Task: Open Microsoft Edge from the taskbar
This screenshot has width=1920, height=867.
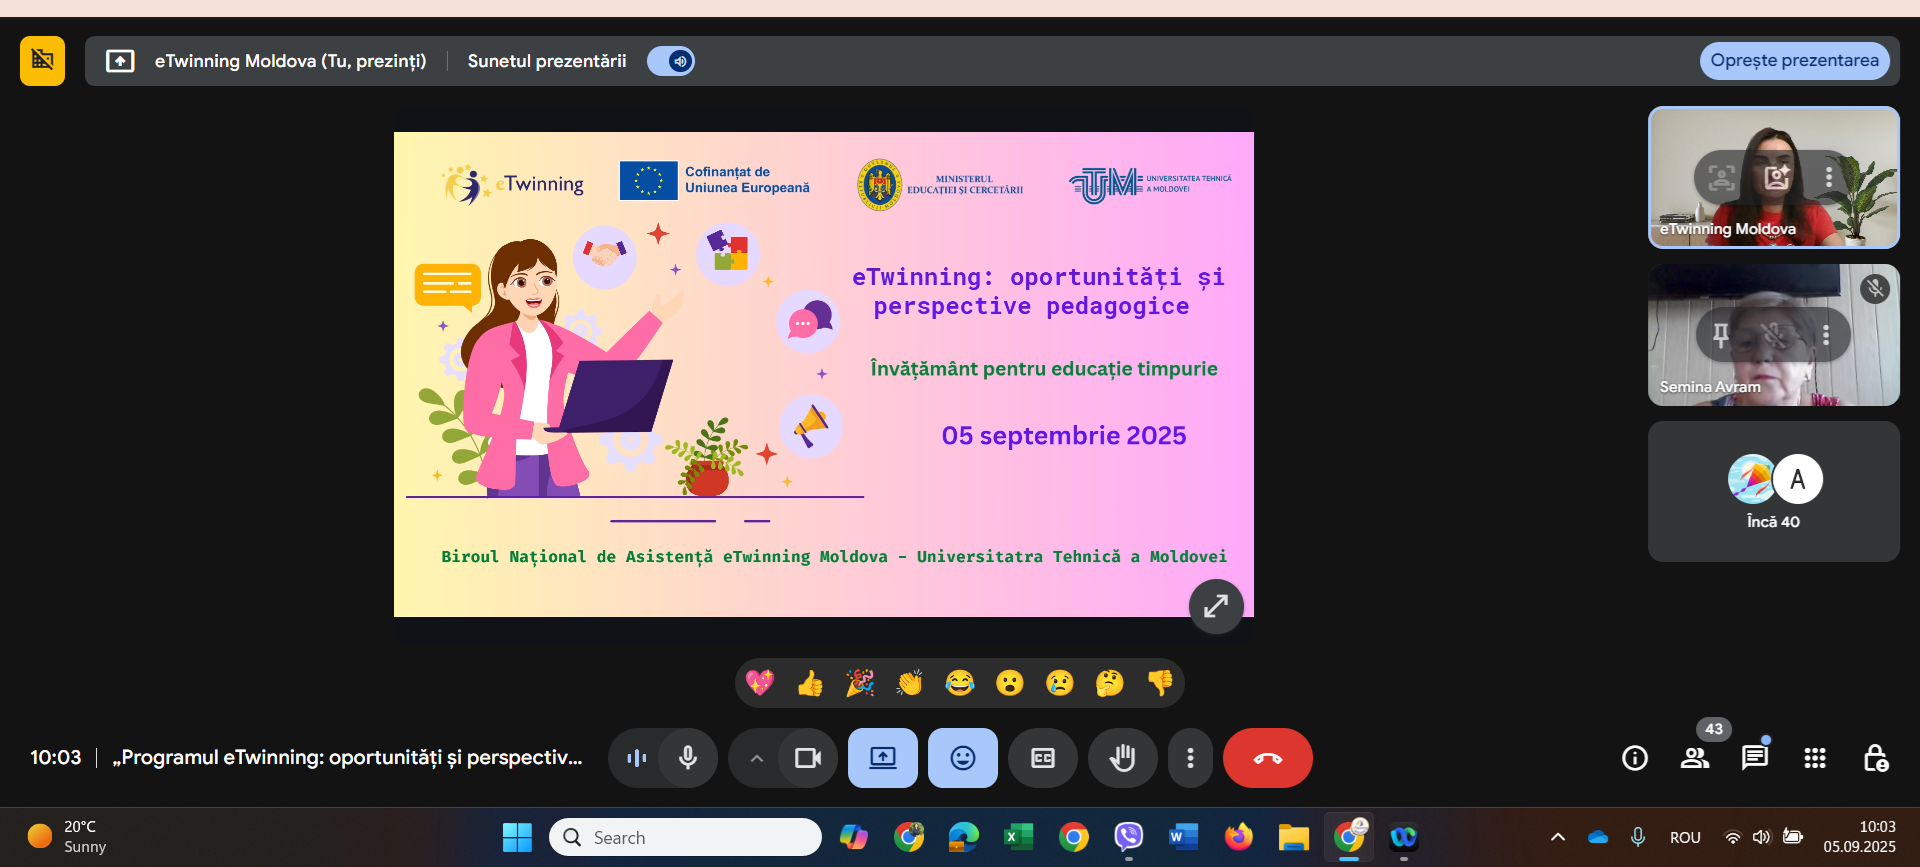Action: pos(963,837)
